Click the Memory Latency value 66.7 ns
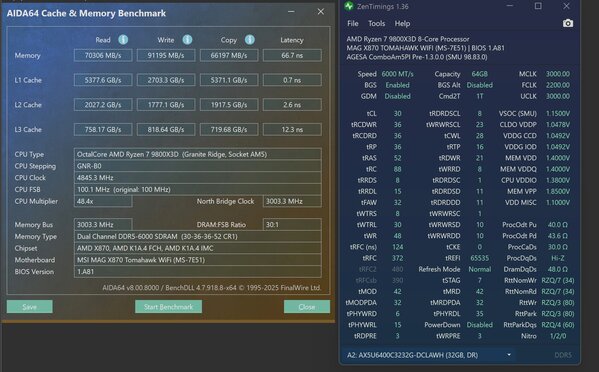 [292, 55]
